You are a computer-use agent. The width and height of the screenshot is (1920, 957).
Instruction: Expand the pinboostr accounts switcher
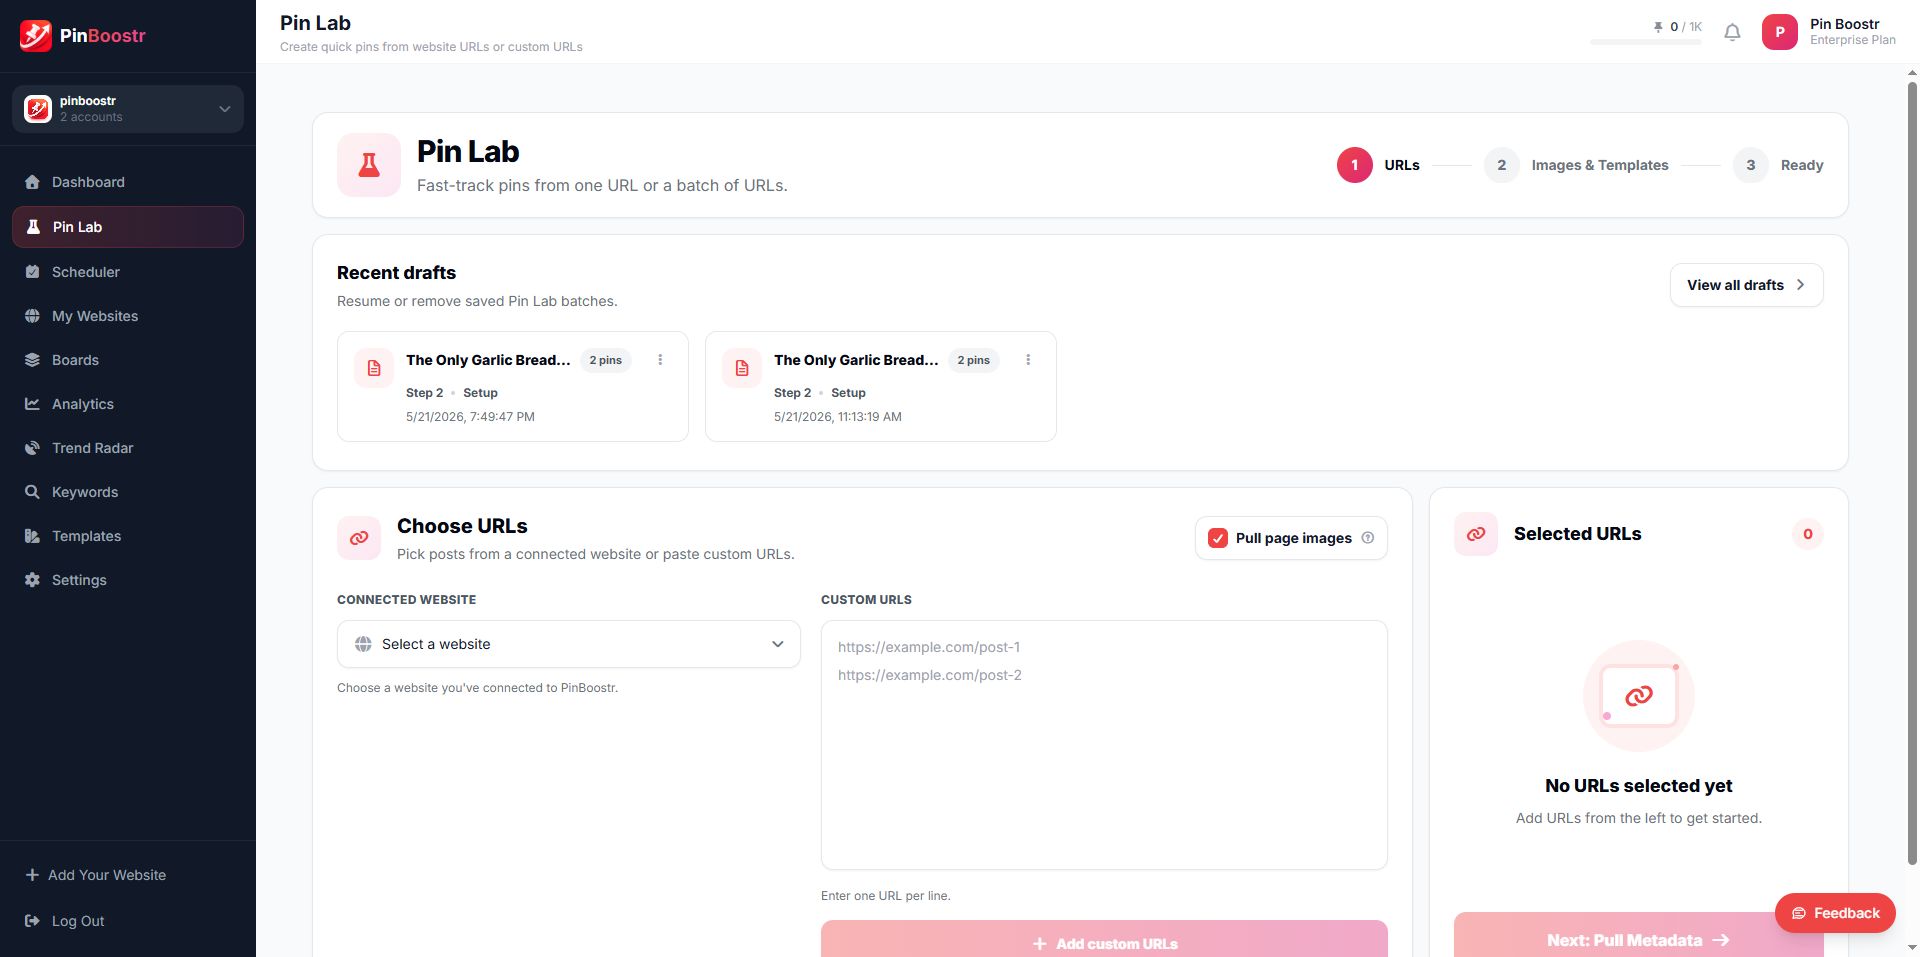coord(128,109)
